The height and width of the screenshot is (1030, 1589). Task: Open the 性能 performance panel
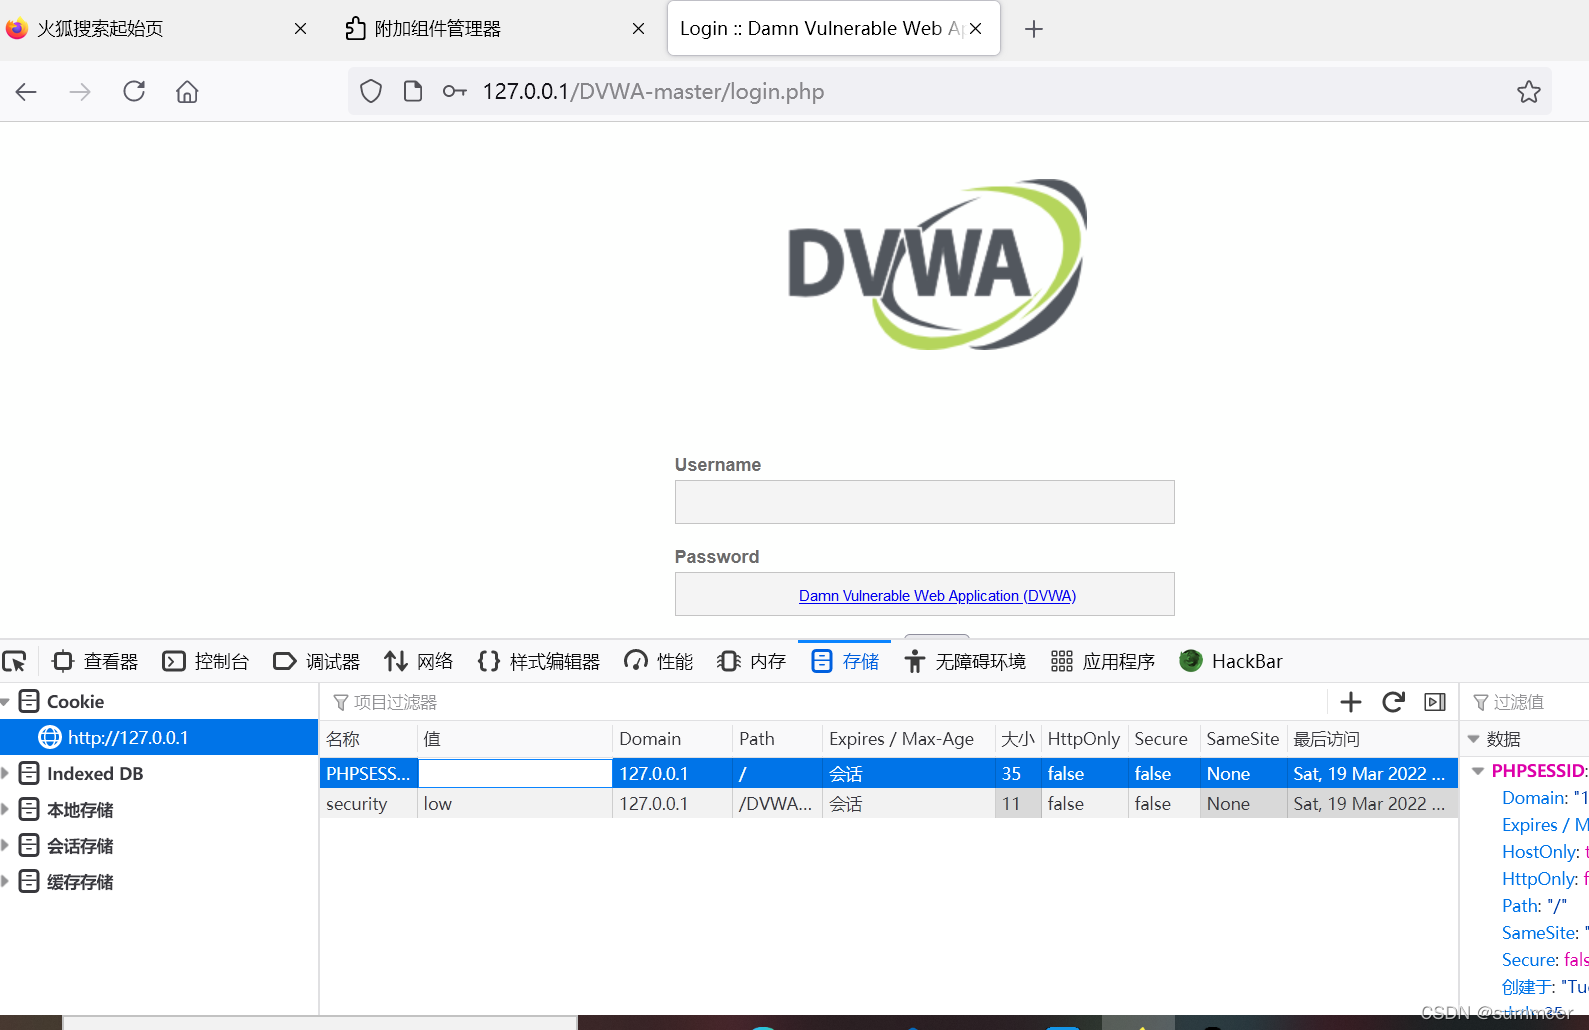coord(658,662)
